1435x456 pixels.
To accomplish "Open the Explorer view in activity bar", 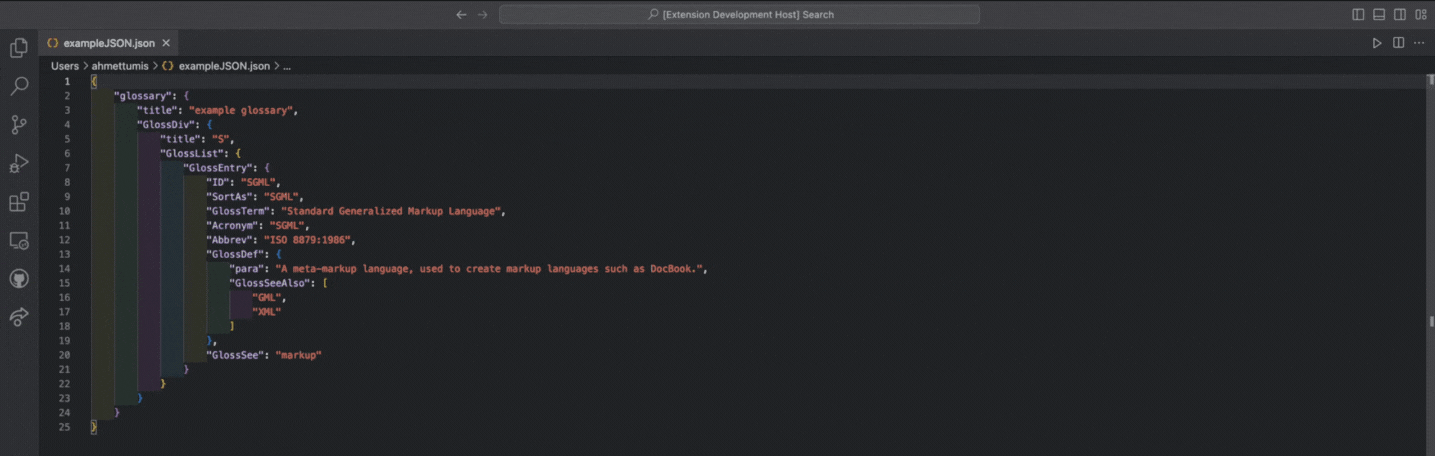I will click(x=18, y=48).
